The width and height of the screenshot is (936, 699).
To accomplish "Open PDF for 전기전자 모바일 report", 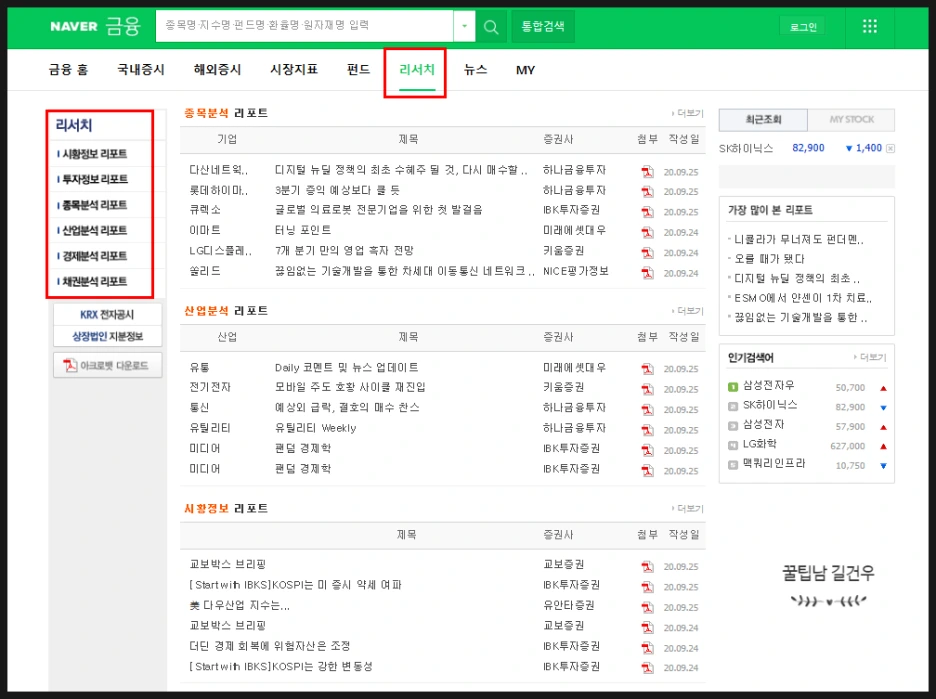I will 647,389.
